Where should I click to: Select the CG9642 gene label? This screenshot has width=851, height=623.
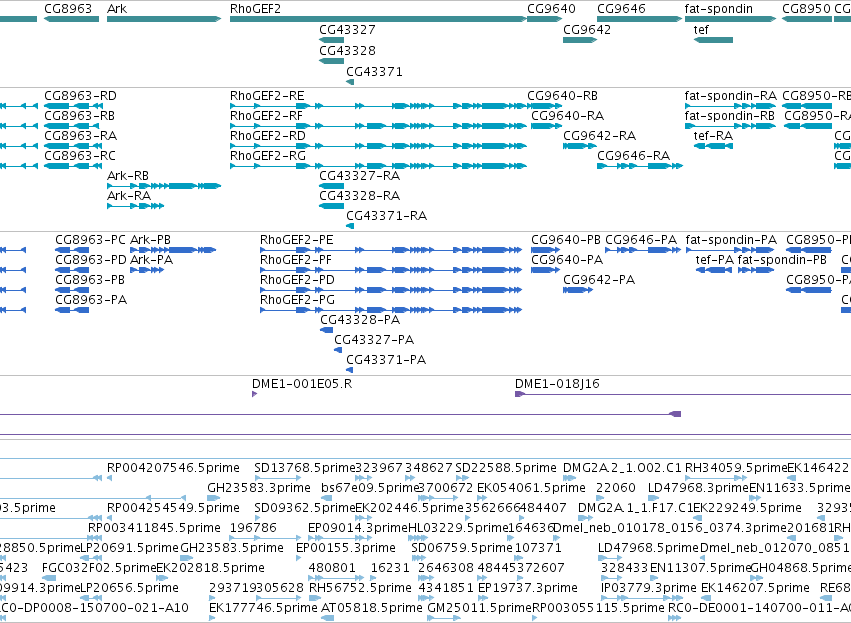[x=587, y=30]
